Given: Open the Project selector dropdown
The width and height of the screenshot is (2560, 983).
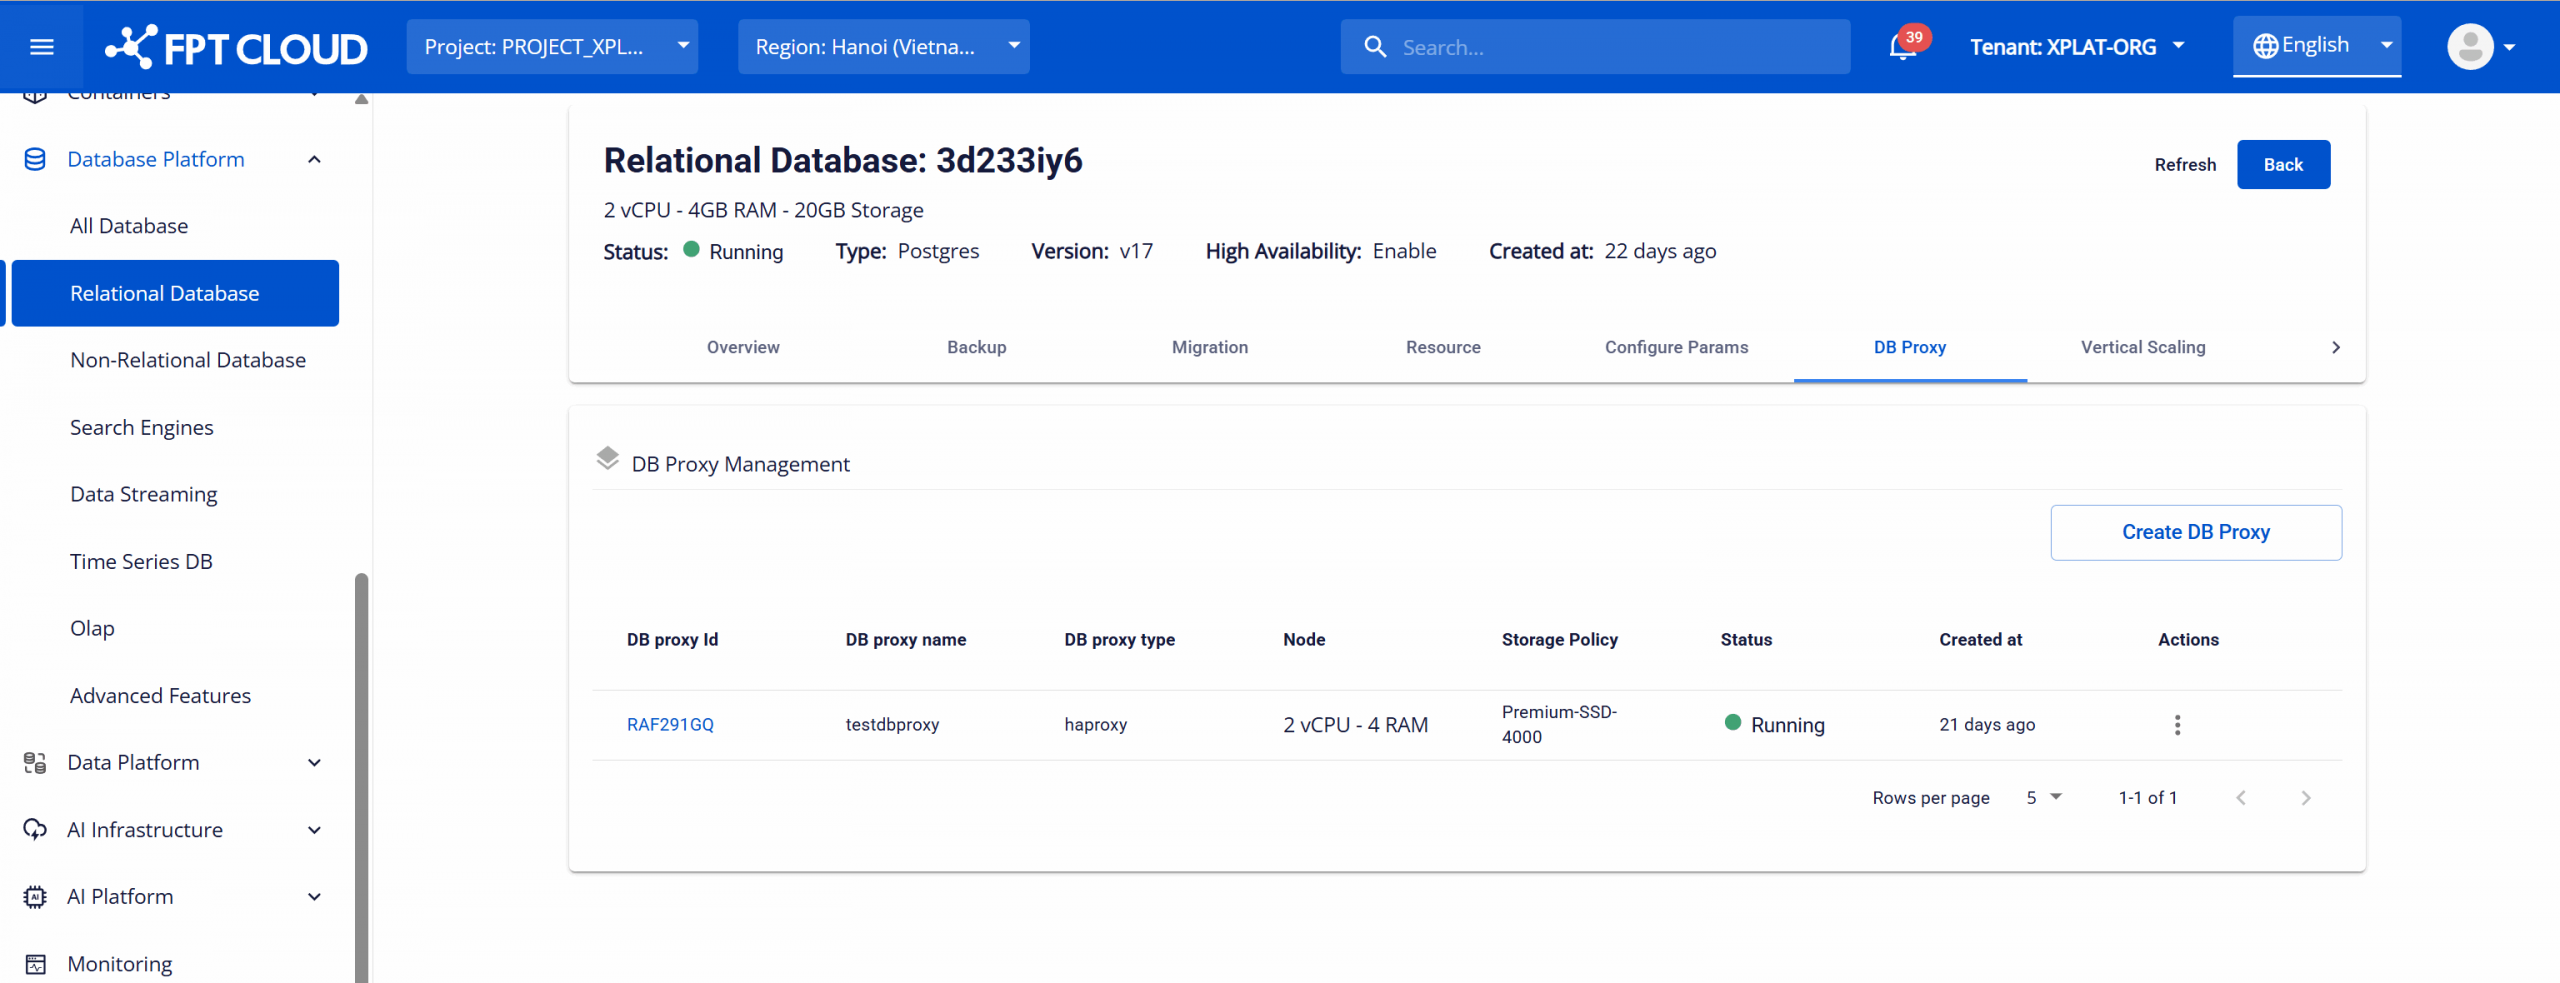Looking at the screenshot, I should click(x=552, y=47).
